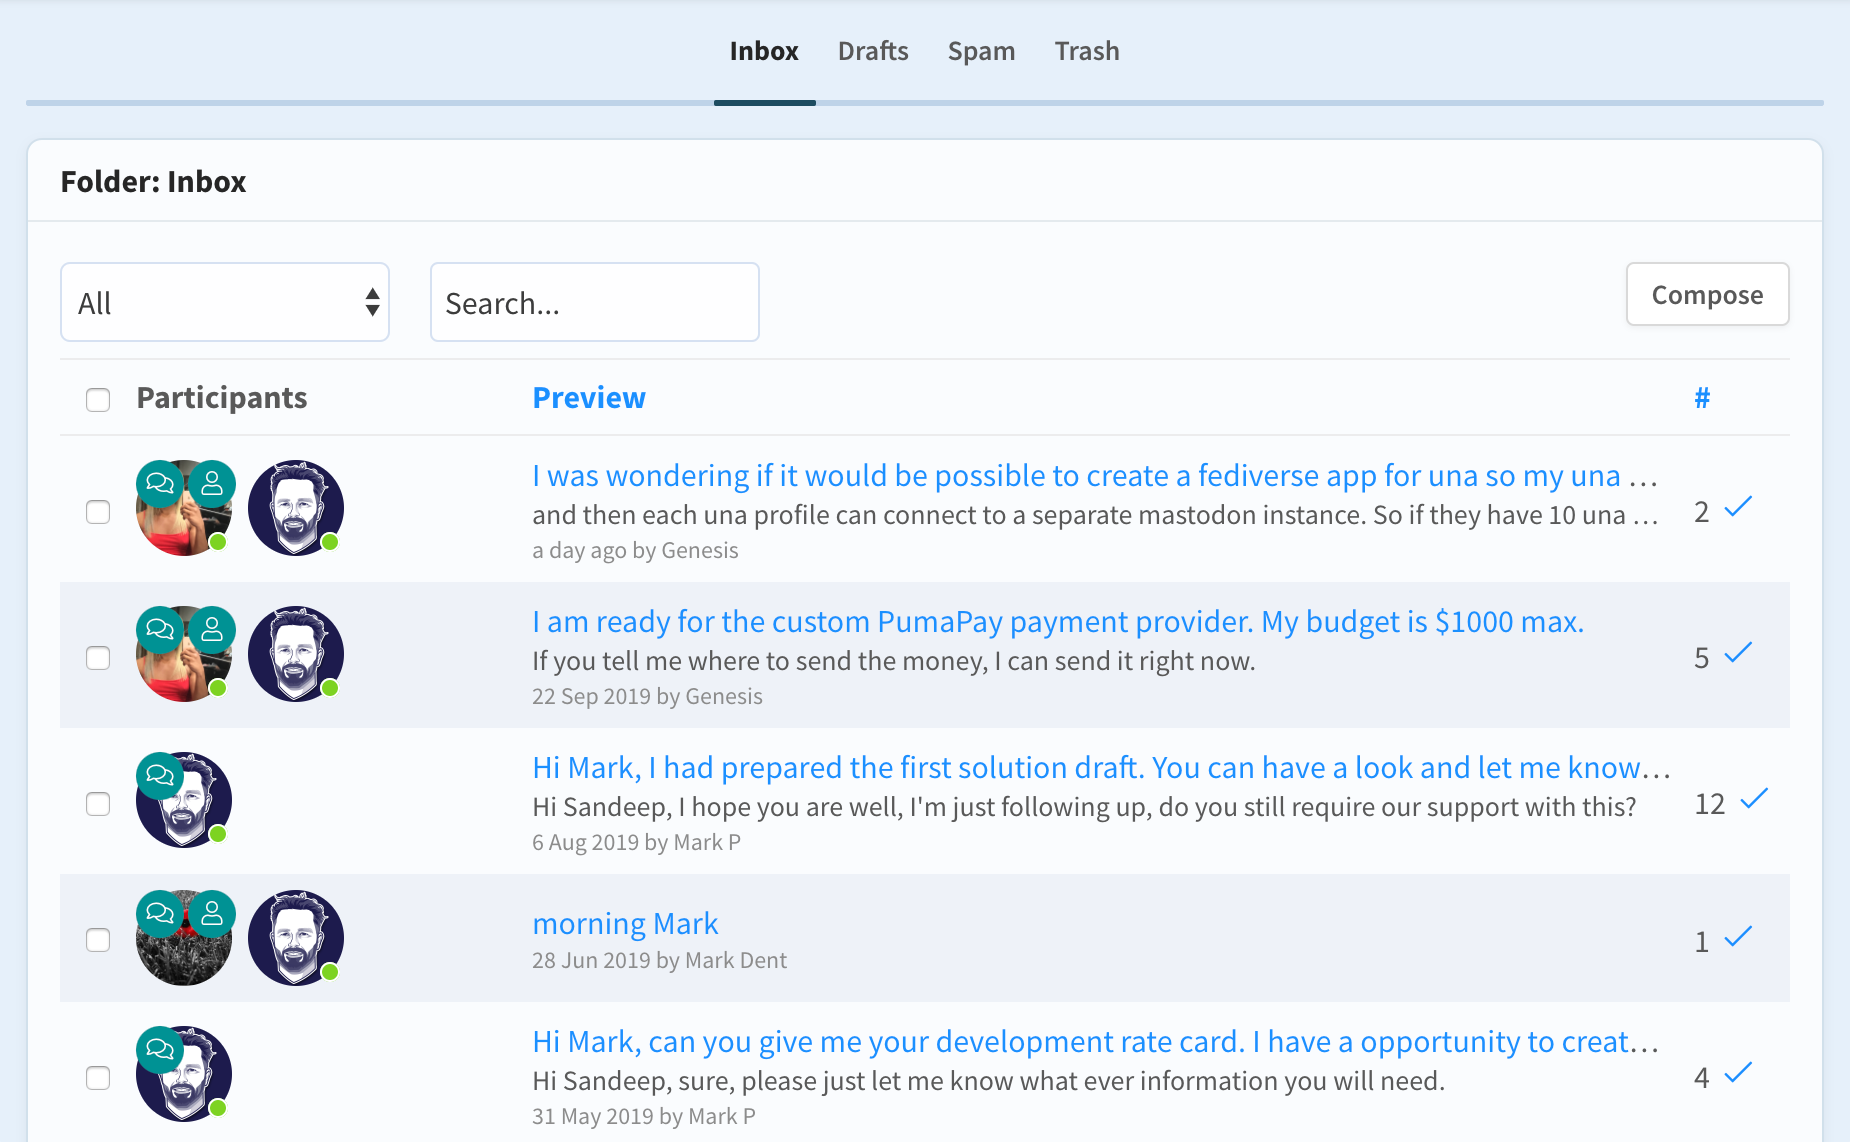Viewport: 1850px width, 1142px height.
Task: Click chat bubble icon on solution draft row
Action: pos(160,775)
